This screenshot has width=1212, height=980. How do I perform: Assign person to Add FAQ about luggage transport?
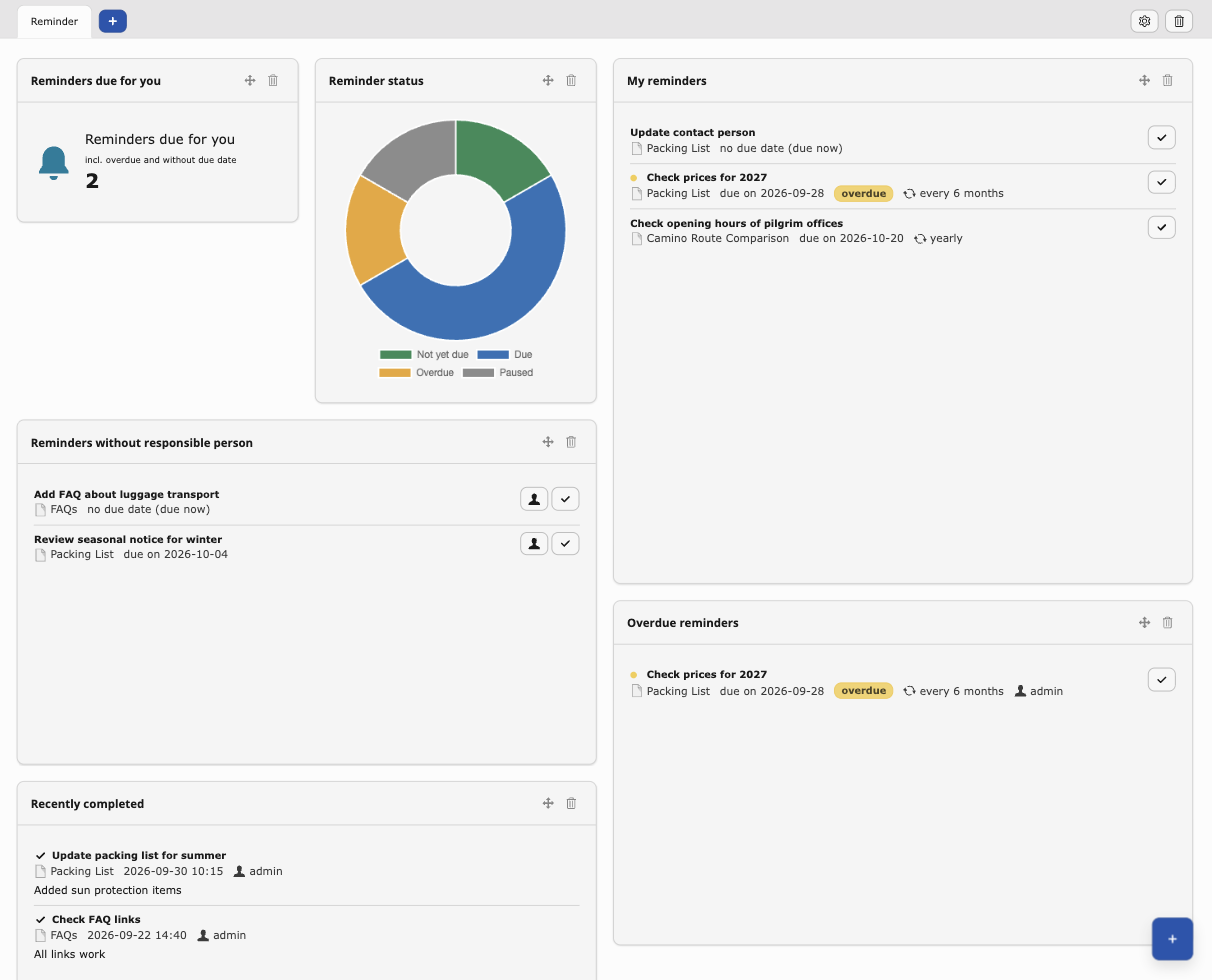tap(534, 499)
